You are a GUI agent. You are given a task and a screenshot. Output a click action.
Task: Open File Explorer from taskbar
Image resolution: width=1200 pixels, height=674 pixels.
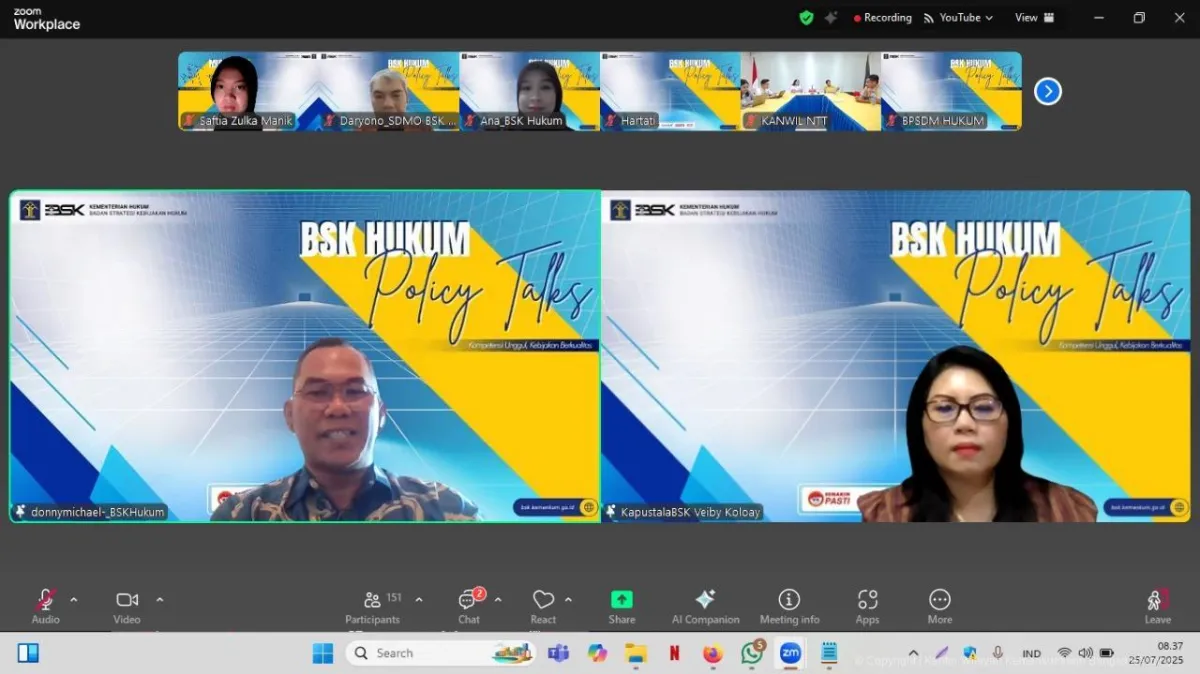[x=636, y=653]
